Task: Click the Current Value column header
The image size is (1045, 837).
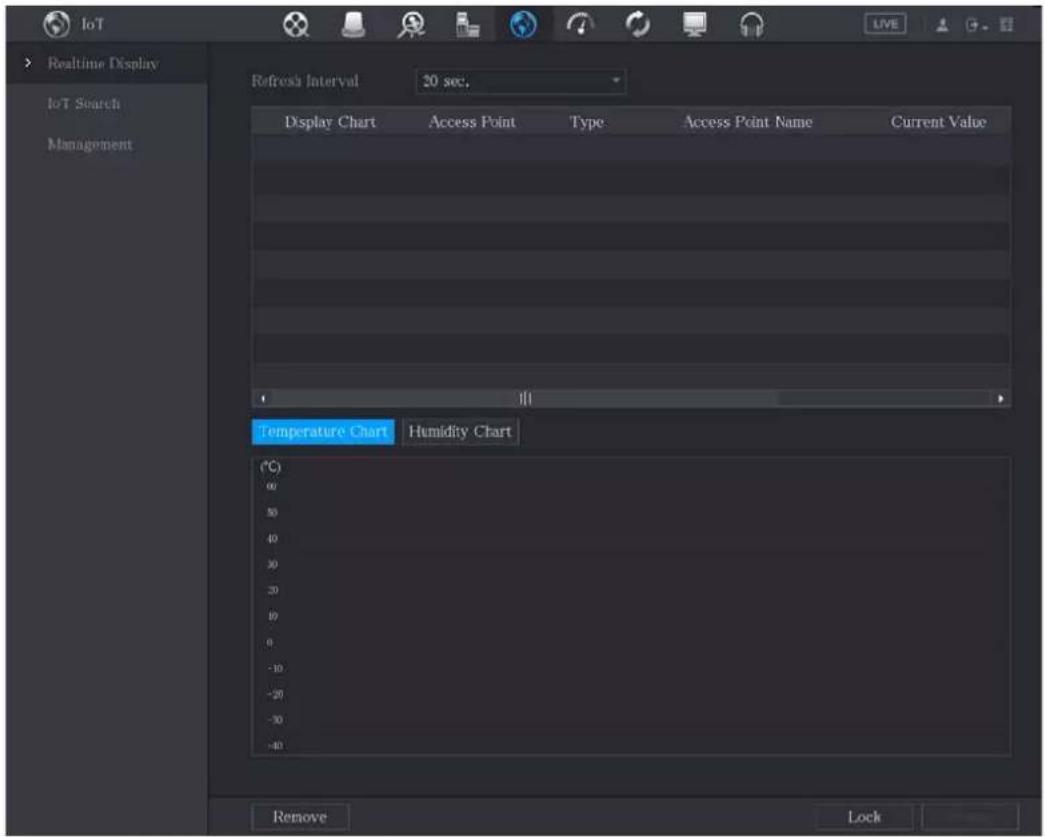Action: pos(938,122)
